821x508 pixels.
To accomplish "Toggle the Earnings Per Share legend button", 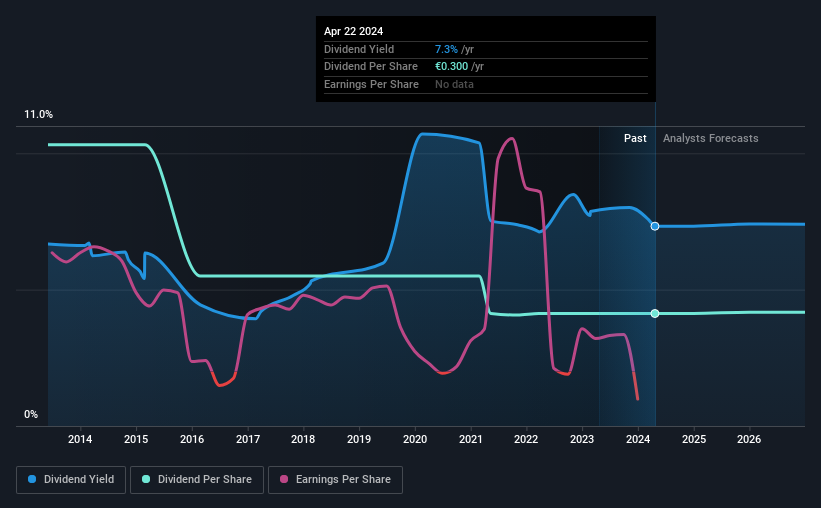I will [335, 480].
